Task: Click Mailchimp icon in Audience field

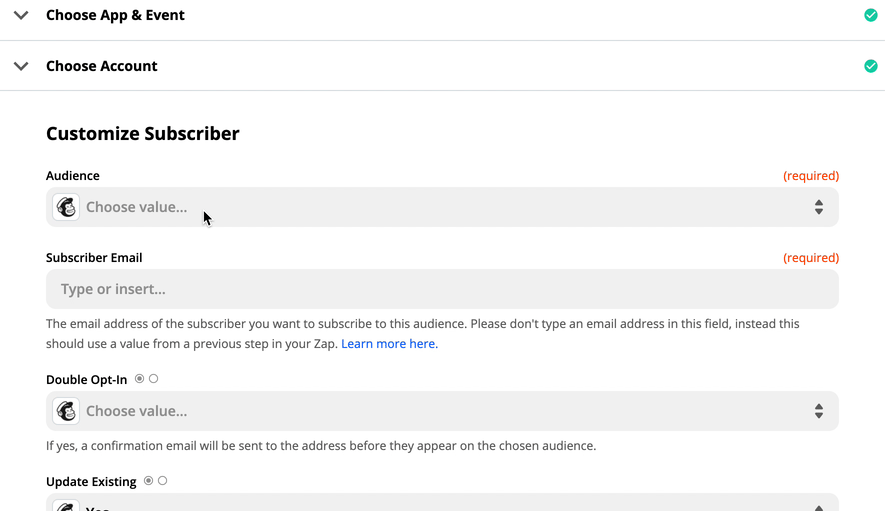Action: [x=66, y=207]
